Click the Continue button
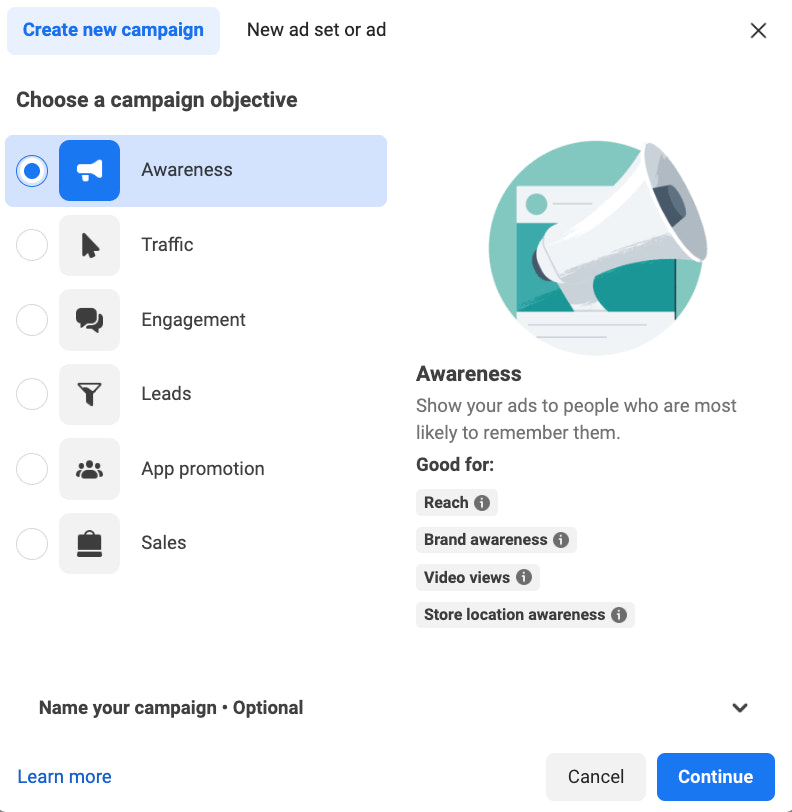 (x=715, y=776)
